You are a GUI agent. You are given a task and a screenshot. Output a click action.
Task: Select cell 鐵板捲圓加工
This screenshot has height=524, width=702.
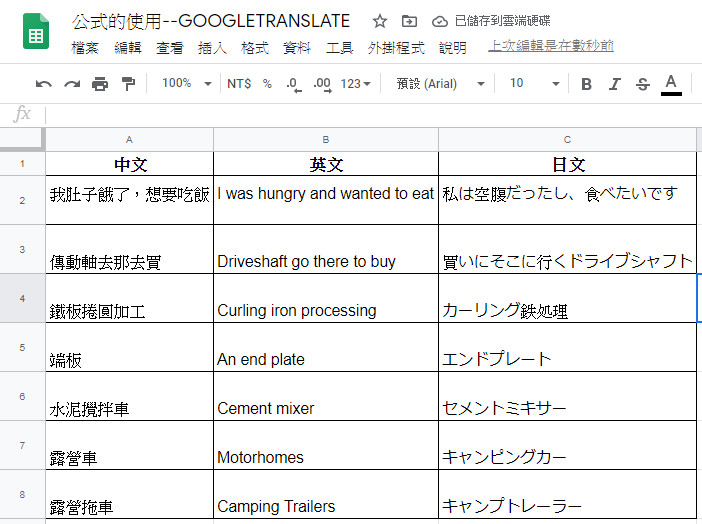[x=129, y=298]
